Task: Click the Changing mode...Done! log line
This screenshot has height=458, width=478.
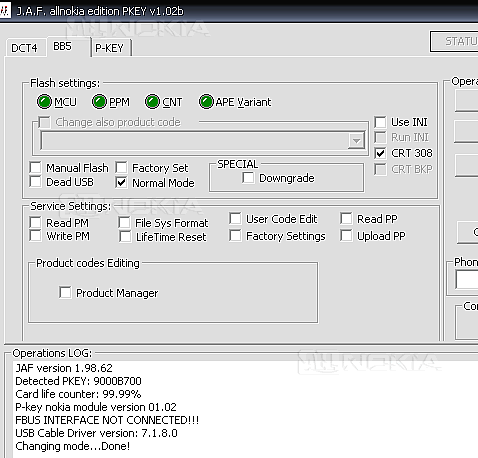Action: tap(73, 446)
